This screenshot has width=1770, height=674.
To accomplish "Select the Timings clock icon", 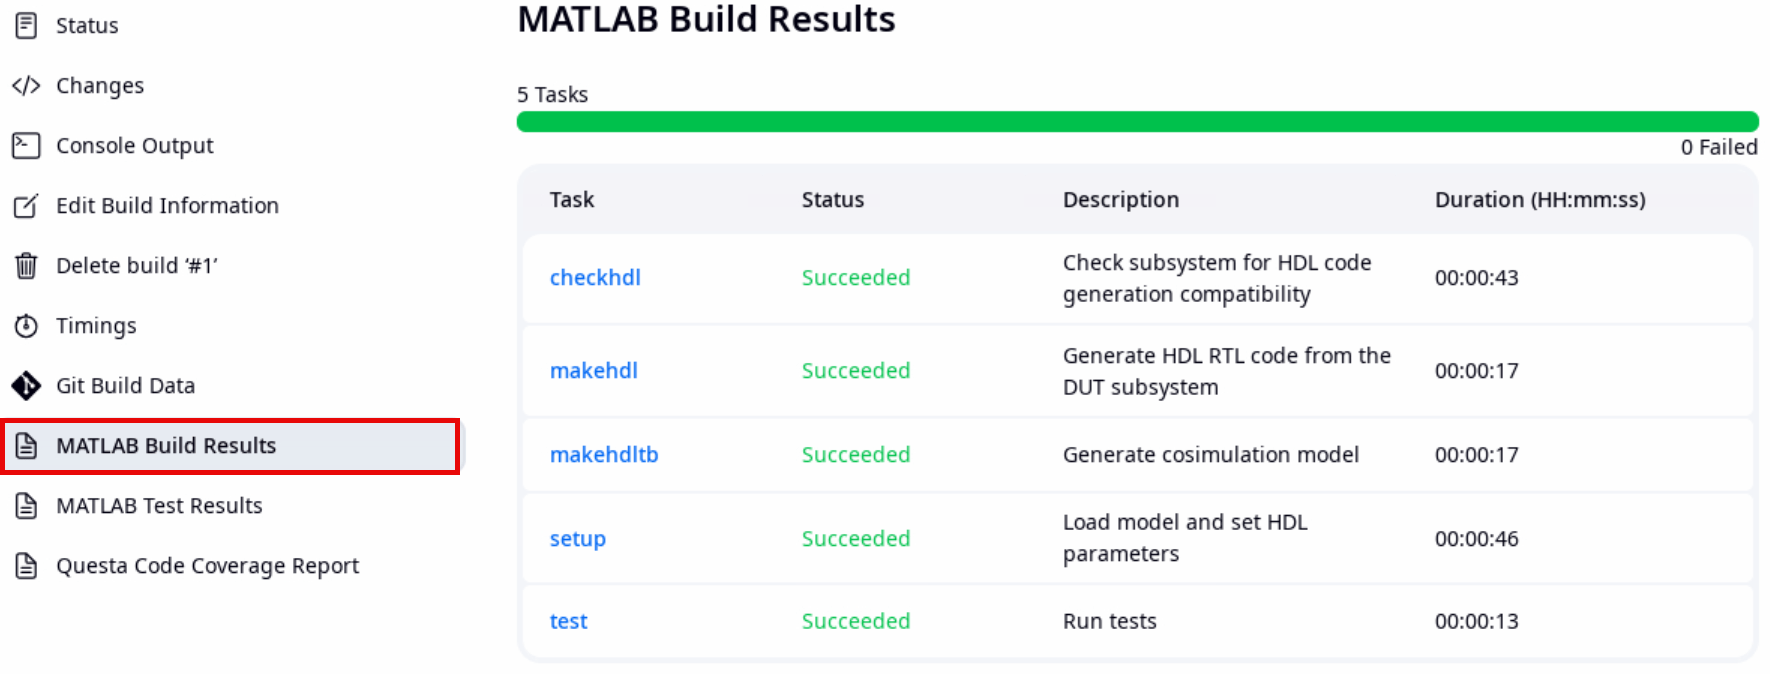I will pos(25,325).
